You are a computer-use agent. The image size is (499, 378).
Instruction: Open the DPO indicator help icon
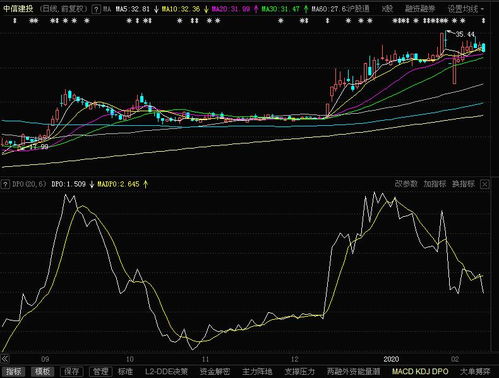pyautogui.click(x=5, y=184)
